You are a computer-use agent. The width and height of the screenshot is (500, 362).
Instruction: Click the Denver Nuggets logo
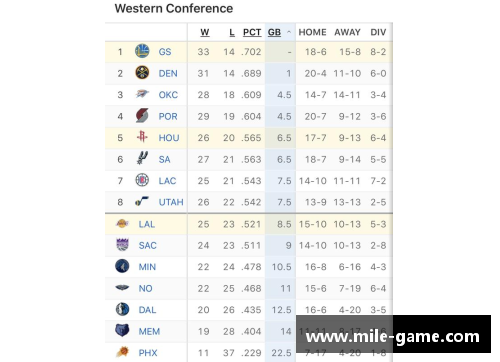[x=142, y=73]
